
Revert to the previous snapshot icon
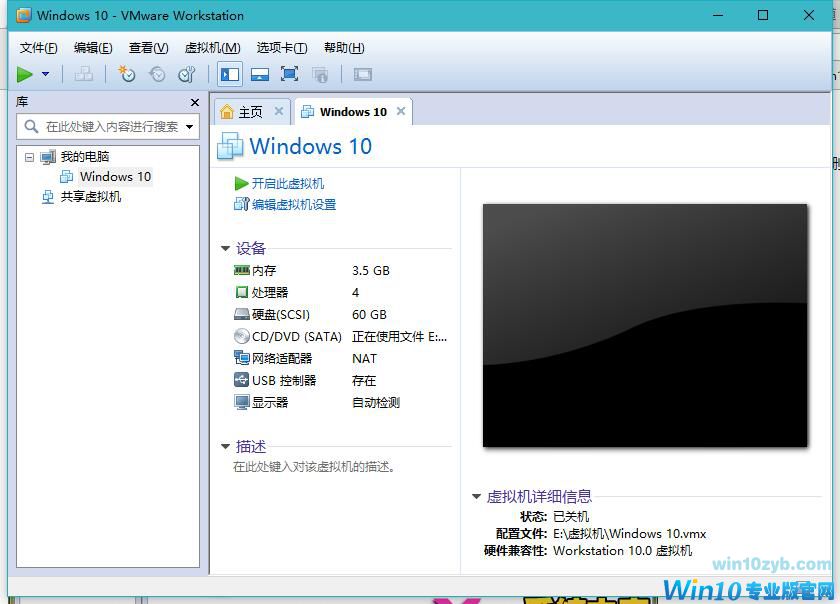coord(157,74)
